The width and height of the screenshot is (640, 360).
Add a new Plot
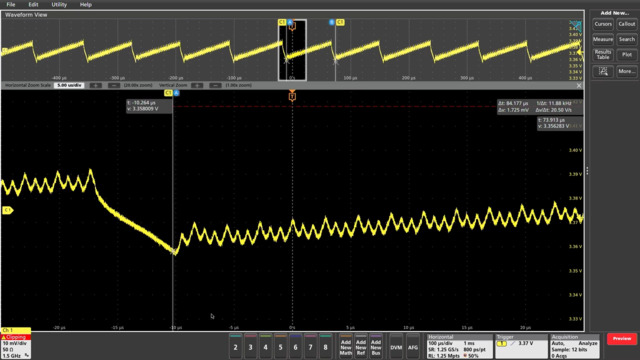627,55
